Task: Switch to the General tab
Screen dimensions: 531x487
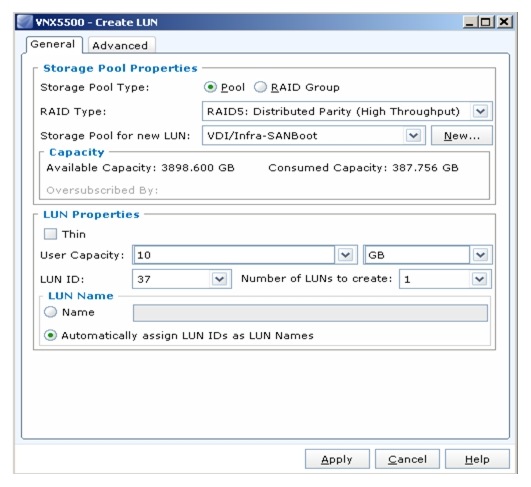Action: 53,44
